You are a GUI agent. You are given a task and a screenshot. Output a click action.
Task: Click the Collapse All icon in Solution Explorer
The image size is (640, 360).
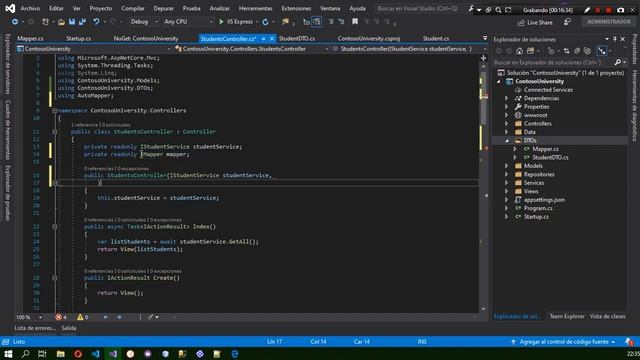click(x=577, y=51)
